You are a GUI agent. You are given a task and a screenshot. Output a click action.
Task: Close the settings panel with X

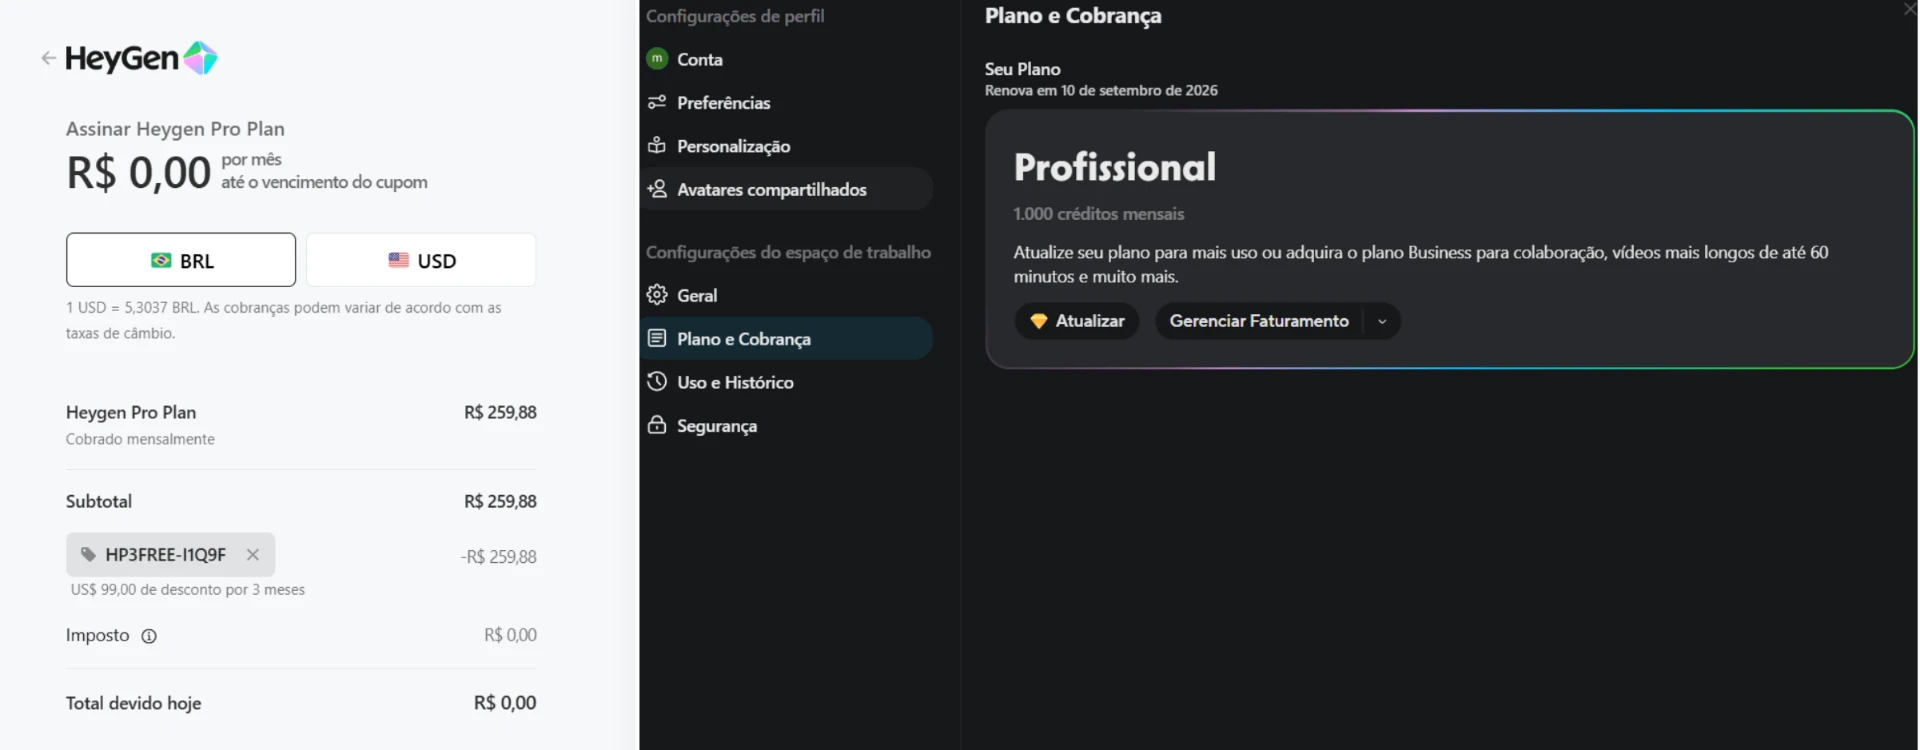(1909, 9)
